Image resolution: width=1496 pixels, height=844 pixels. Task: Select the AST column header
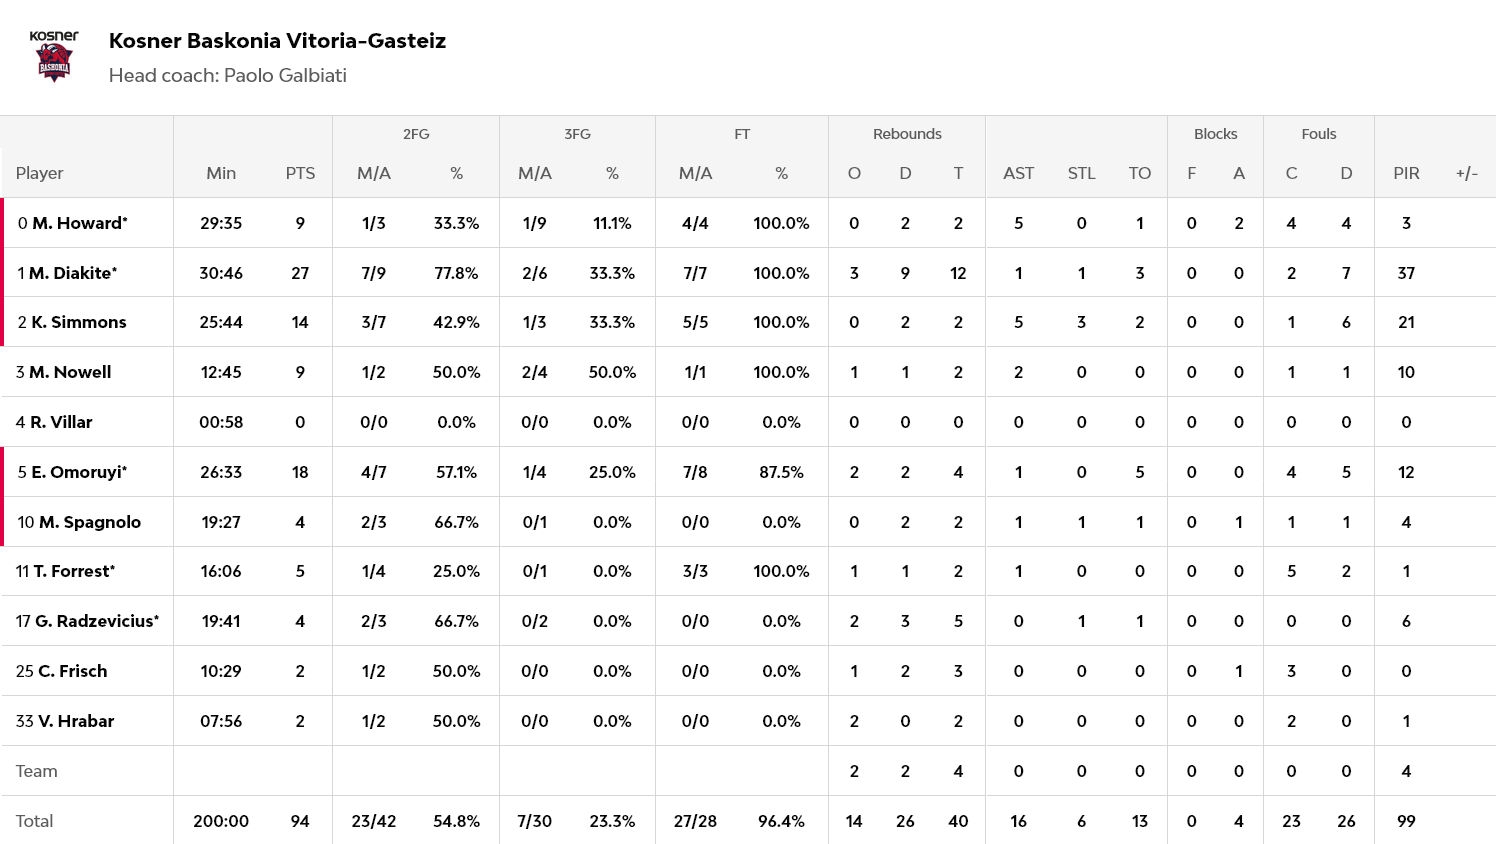click(1018, 173)
